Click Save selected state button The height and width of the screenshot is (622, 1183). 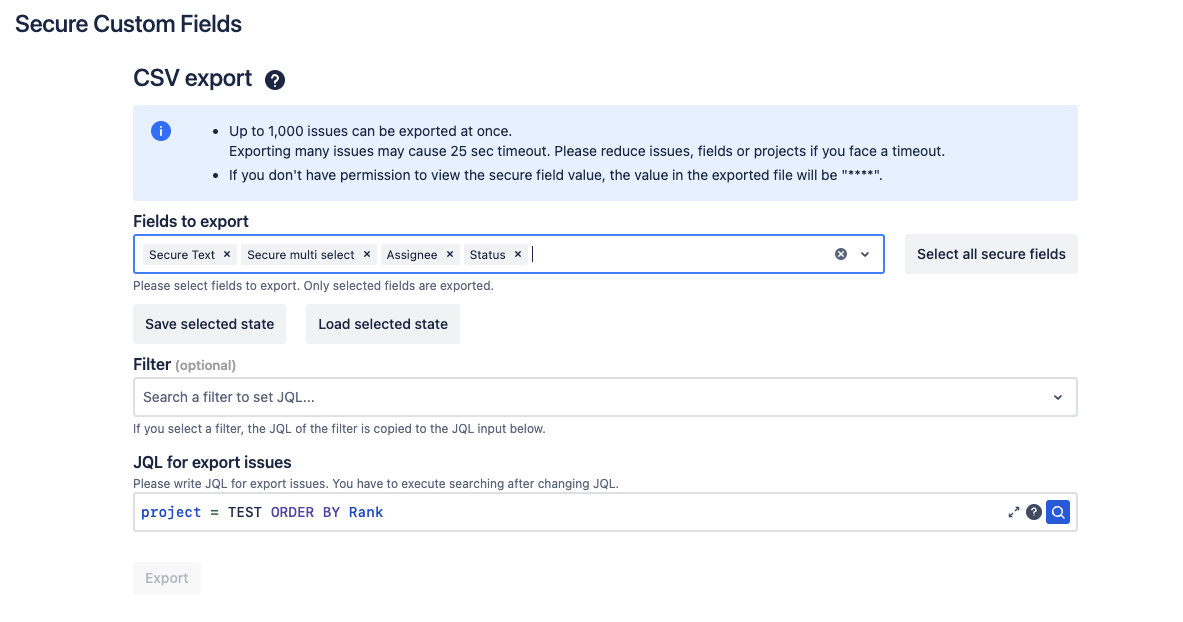(209, 324)
